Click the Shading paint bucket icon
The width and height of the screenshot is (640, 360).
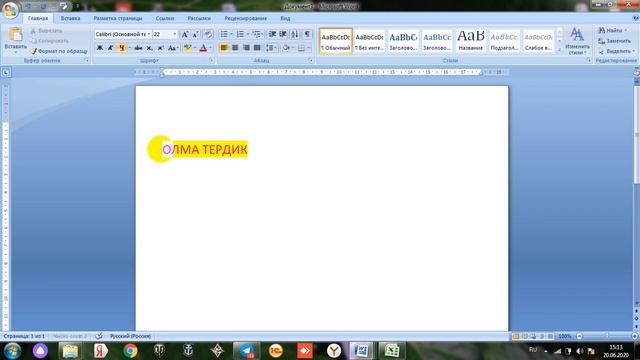click(x=286, y=48)
